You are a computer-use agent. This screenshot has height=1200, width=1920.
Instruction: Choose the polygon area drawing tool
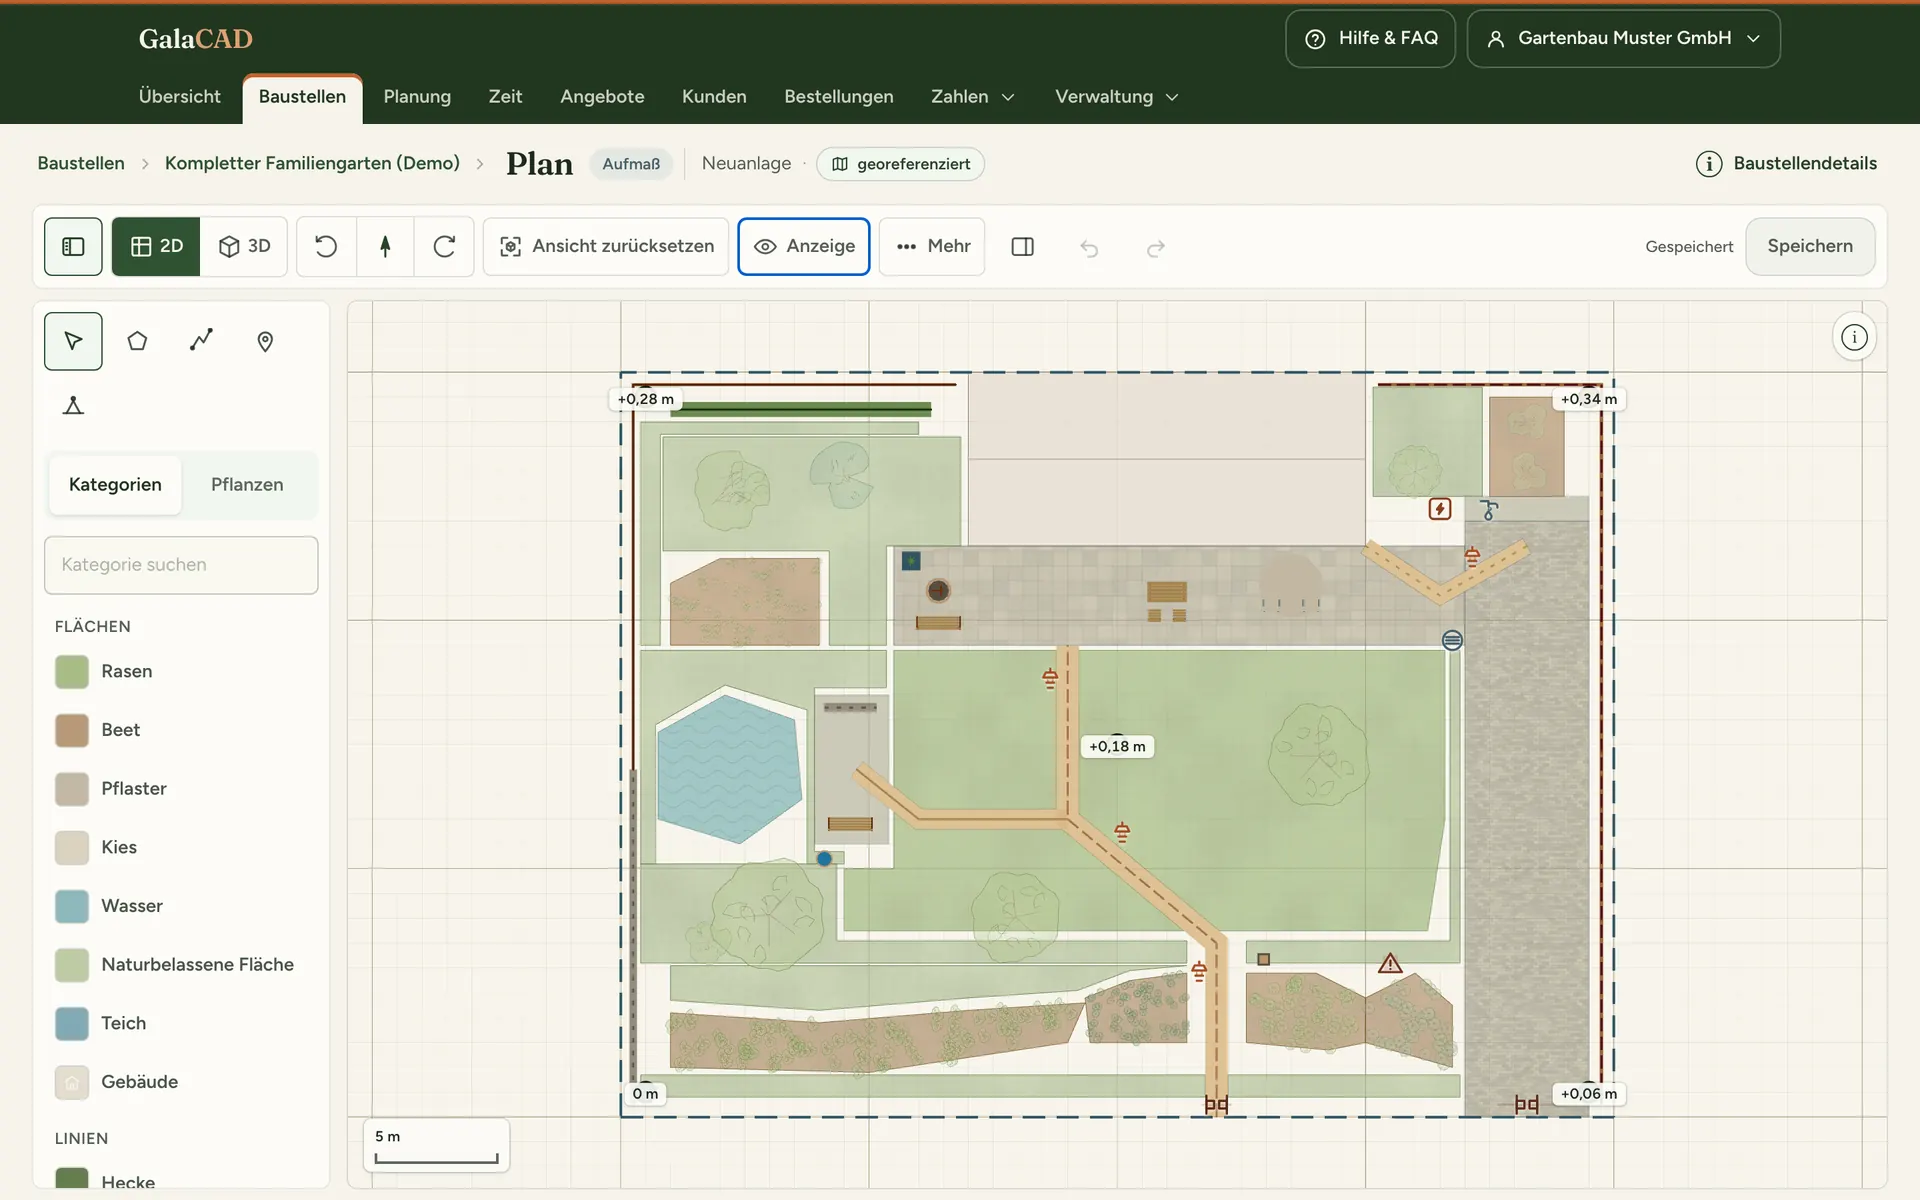[x=137, y=341]
